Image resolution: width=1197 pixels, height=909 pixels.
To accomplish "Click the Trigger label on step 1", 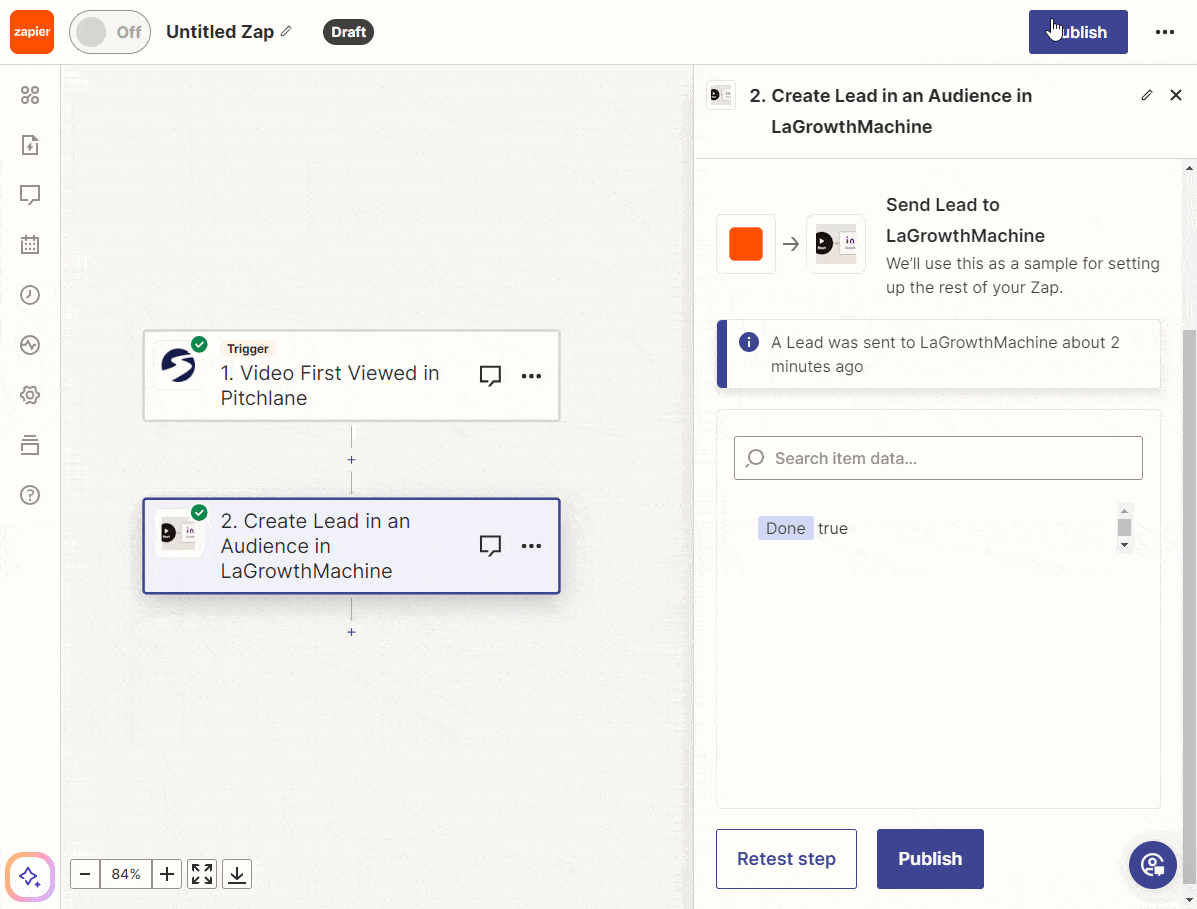I will (247, 349).
